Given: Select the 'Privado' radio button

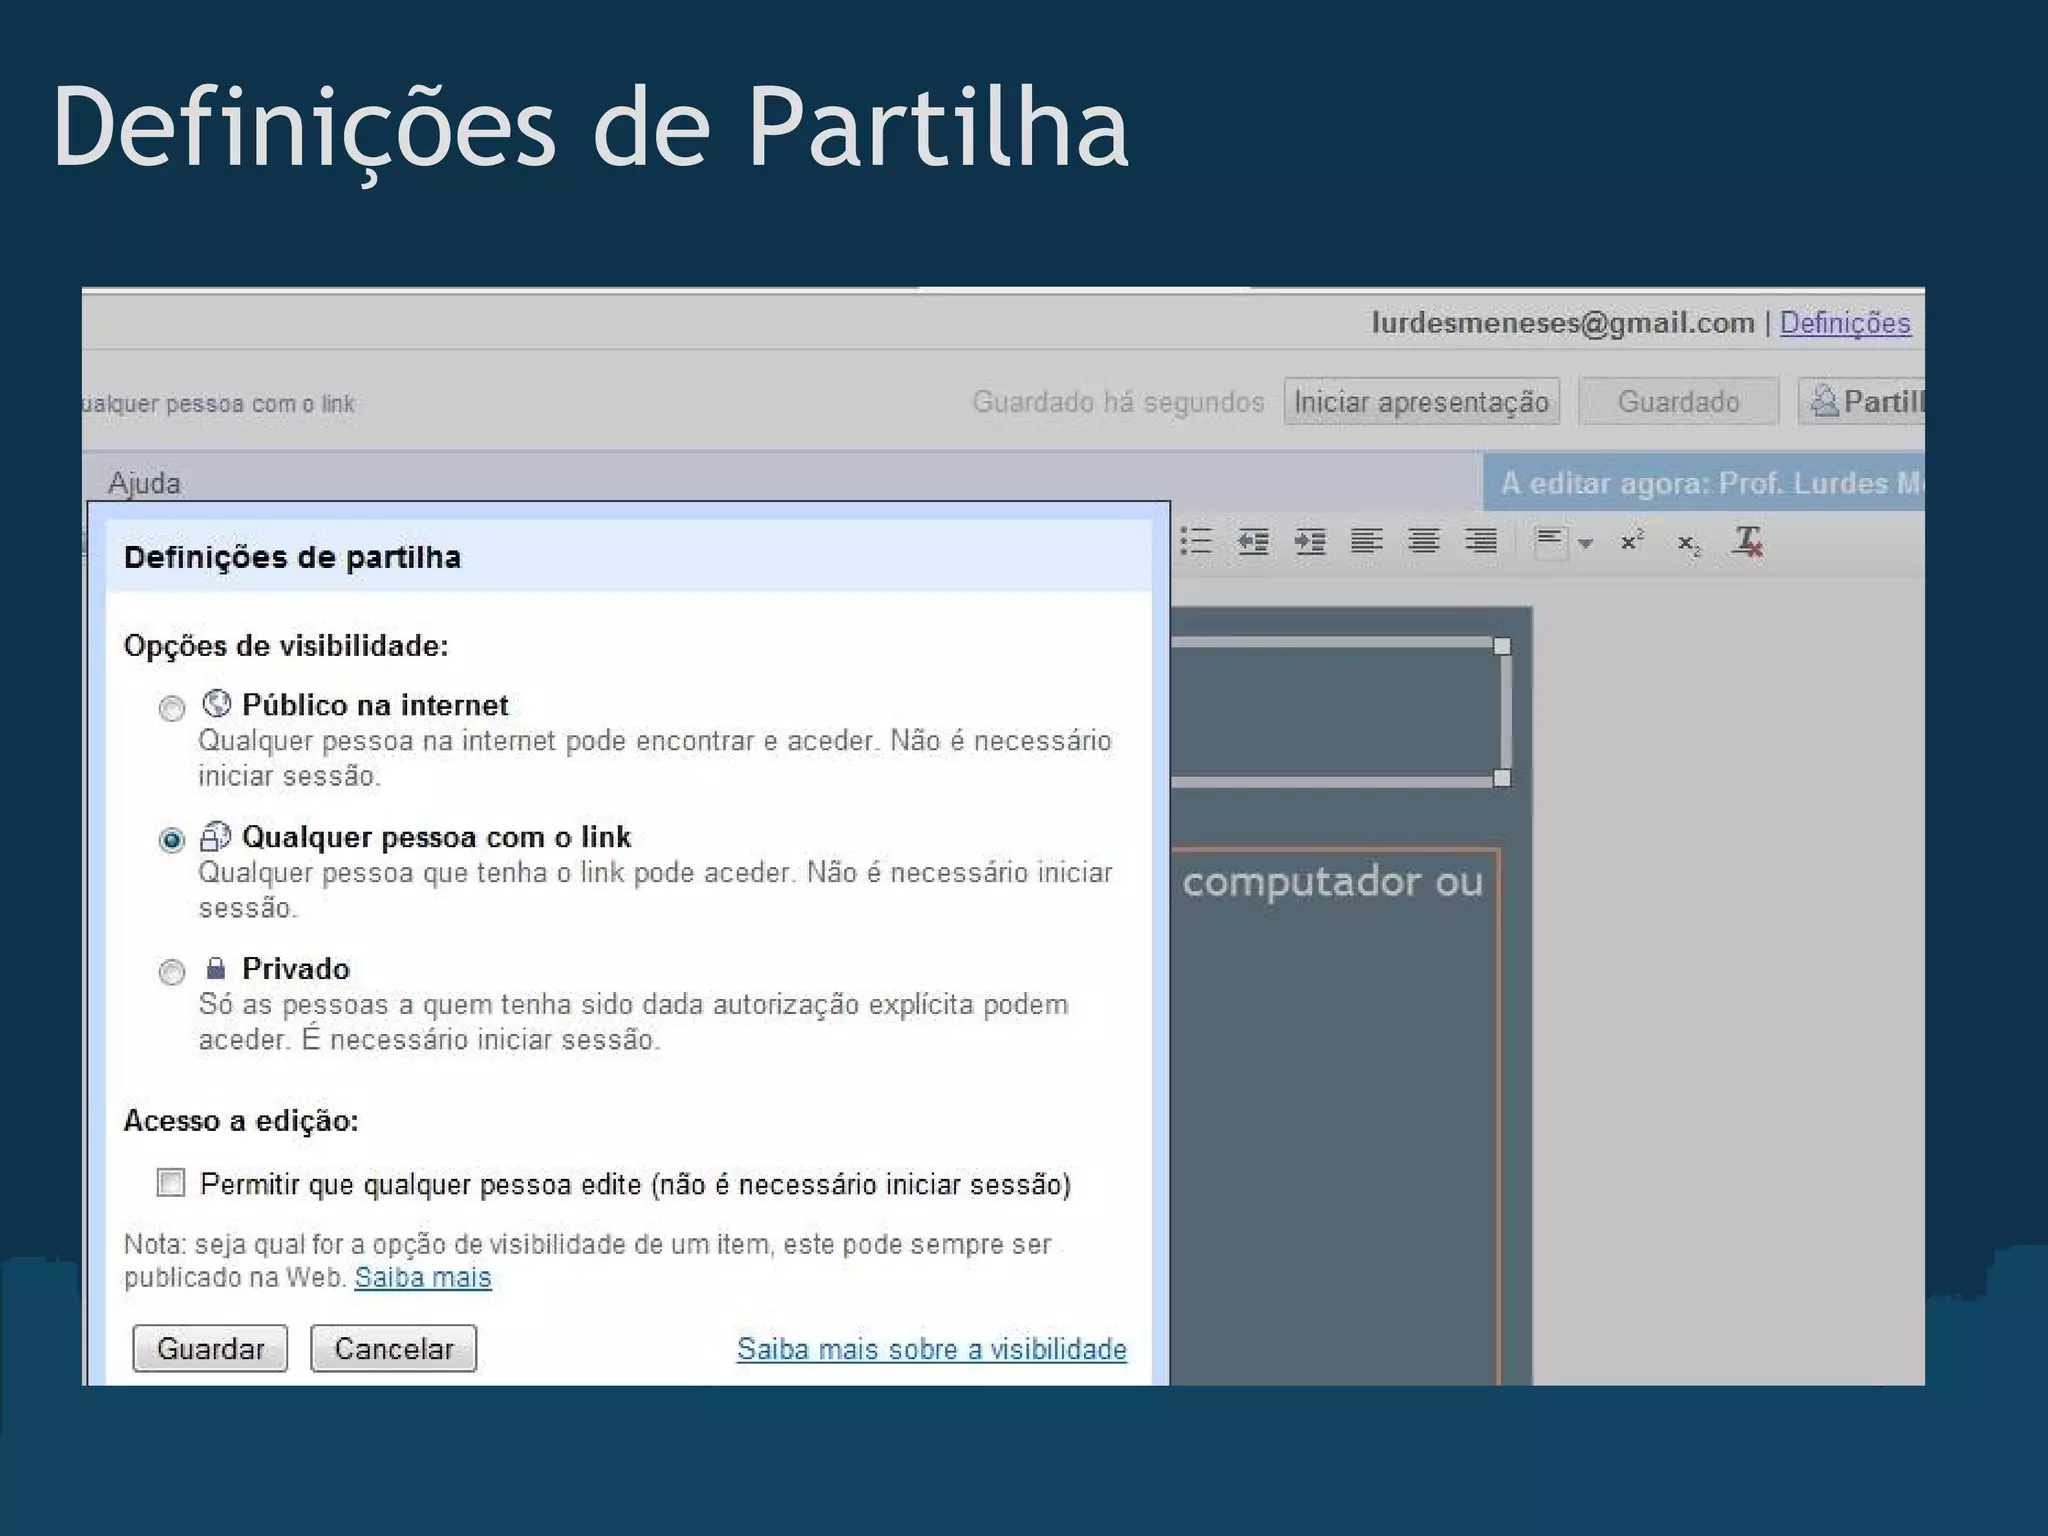Looking at the screenshot, I should point(172,972).
